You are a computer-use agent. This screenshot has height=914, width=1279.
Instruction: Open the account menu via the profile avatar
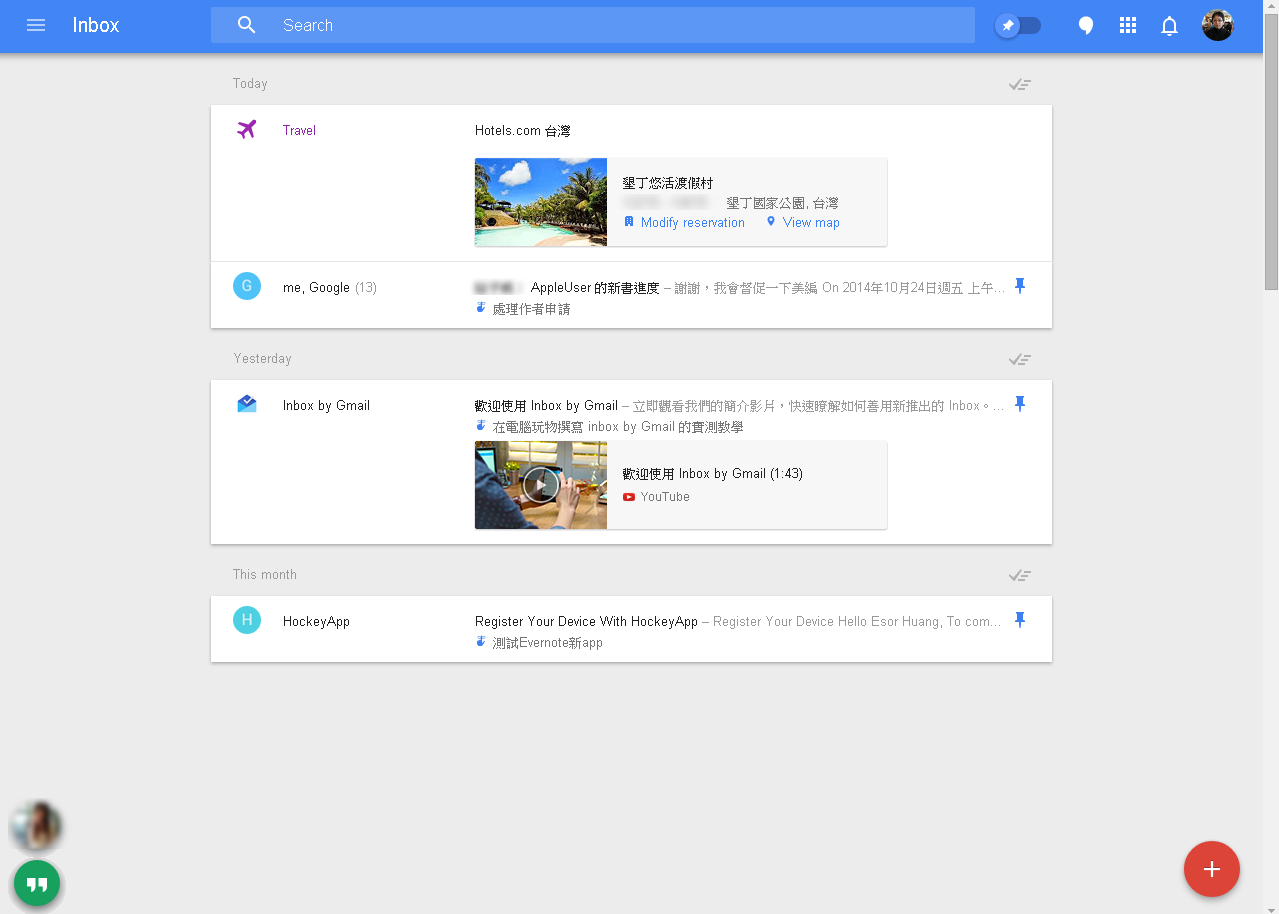(1217, 25)
